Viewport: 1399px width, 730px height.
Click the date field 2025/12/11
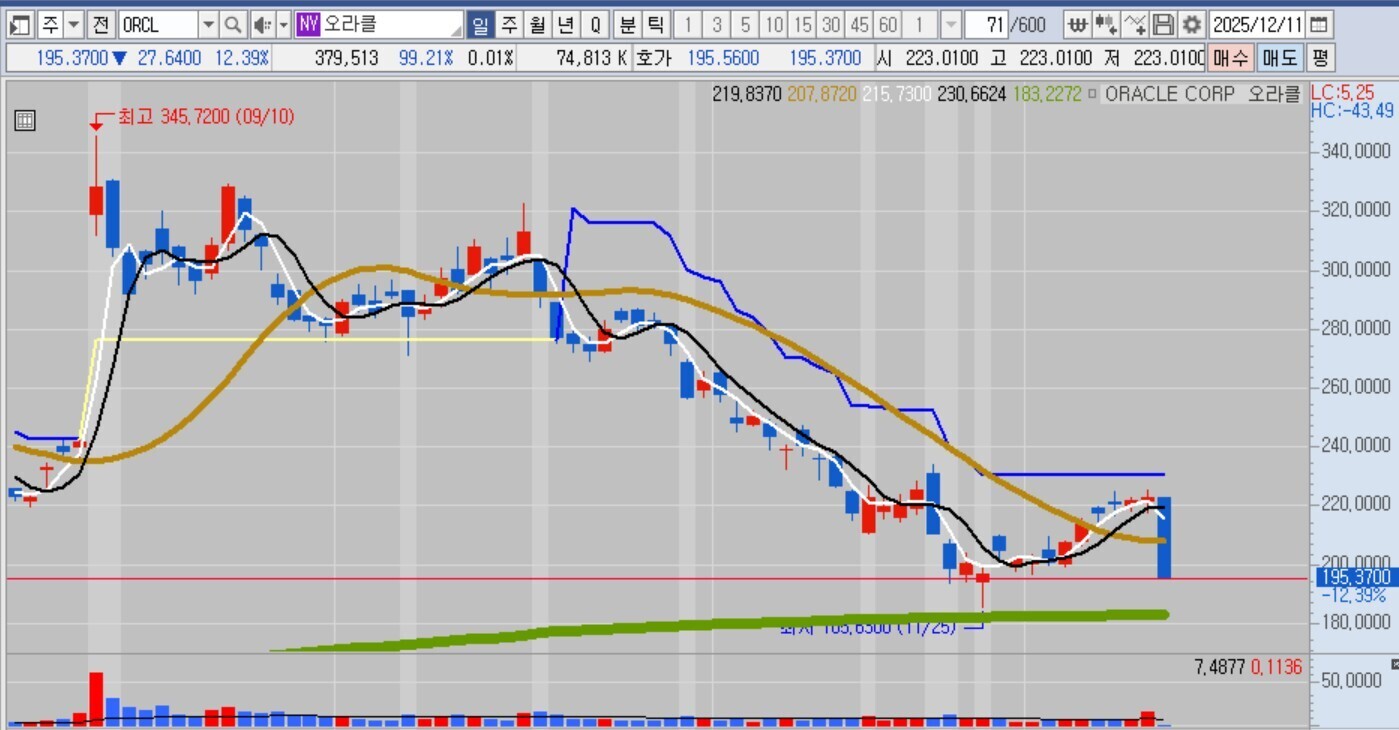(1258, 24)
